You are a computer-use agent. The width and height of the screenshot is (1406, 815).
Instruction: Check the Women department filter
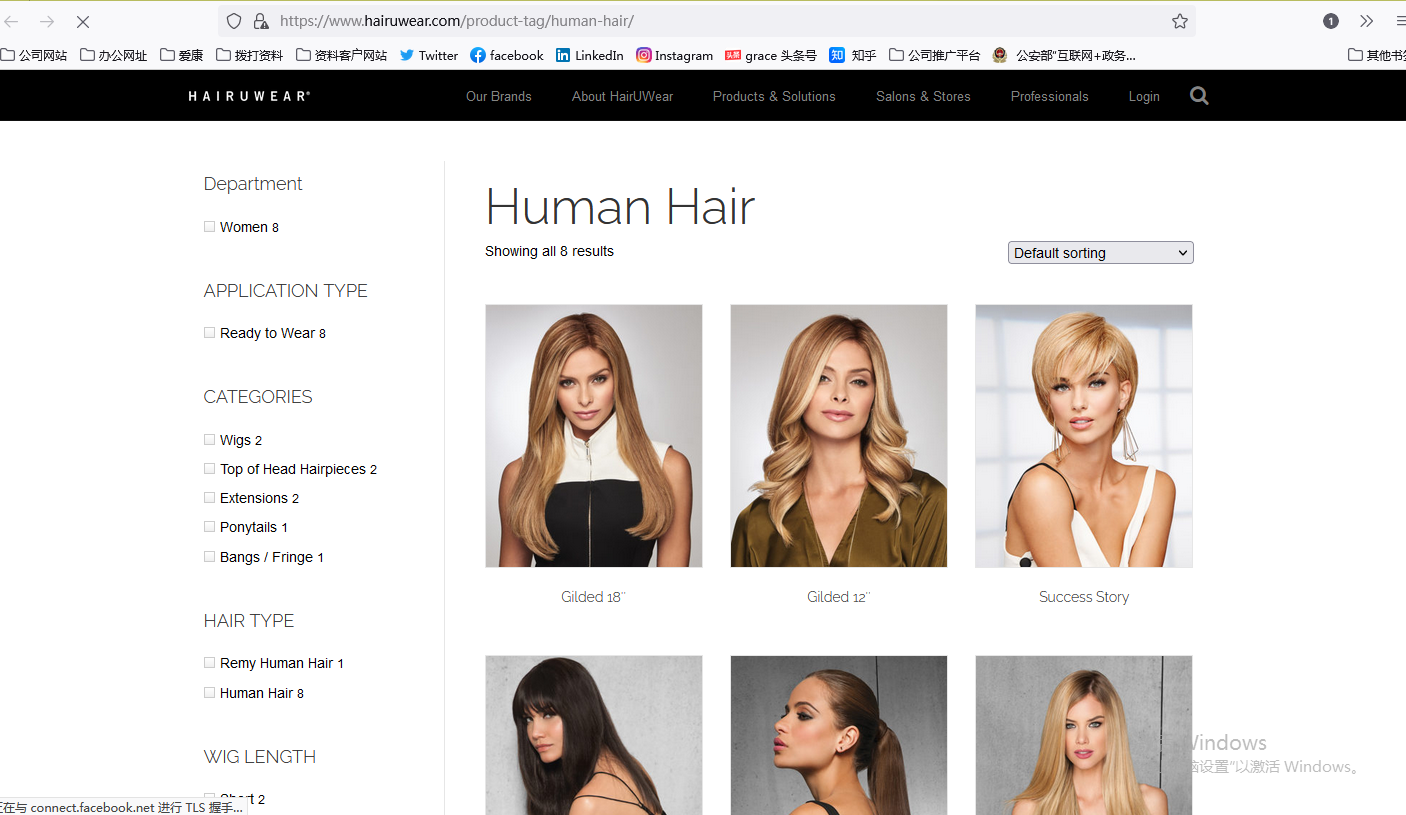[x=210, y=227]
